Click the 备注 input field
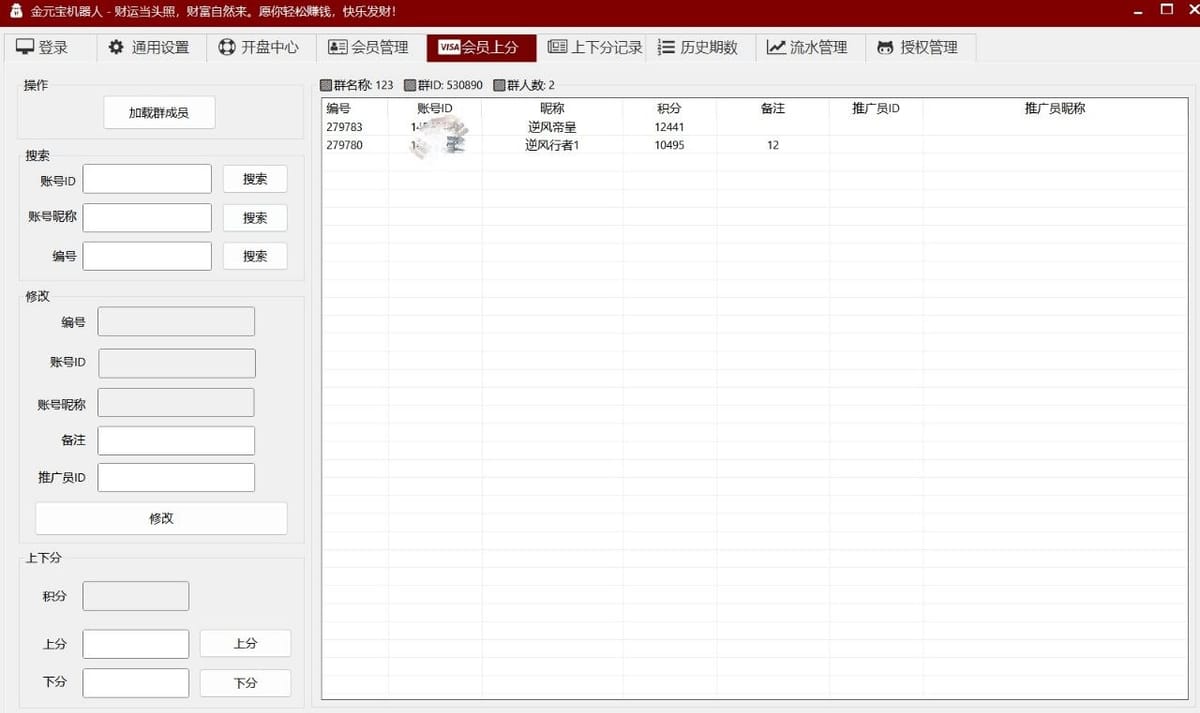This screenshot has height=713, width=1200. [x=176, y=440]
